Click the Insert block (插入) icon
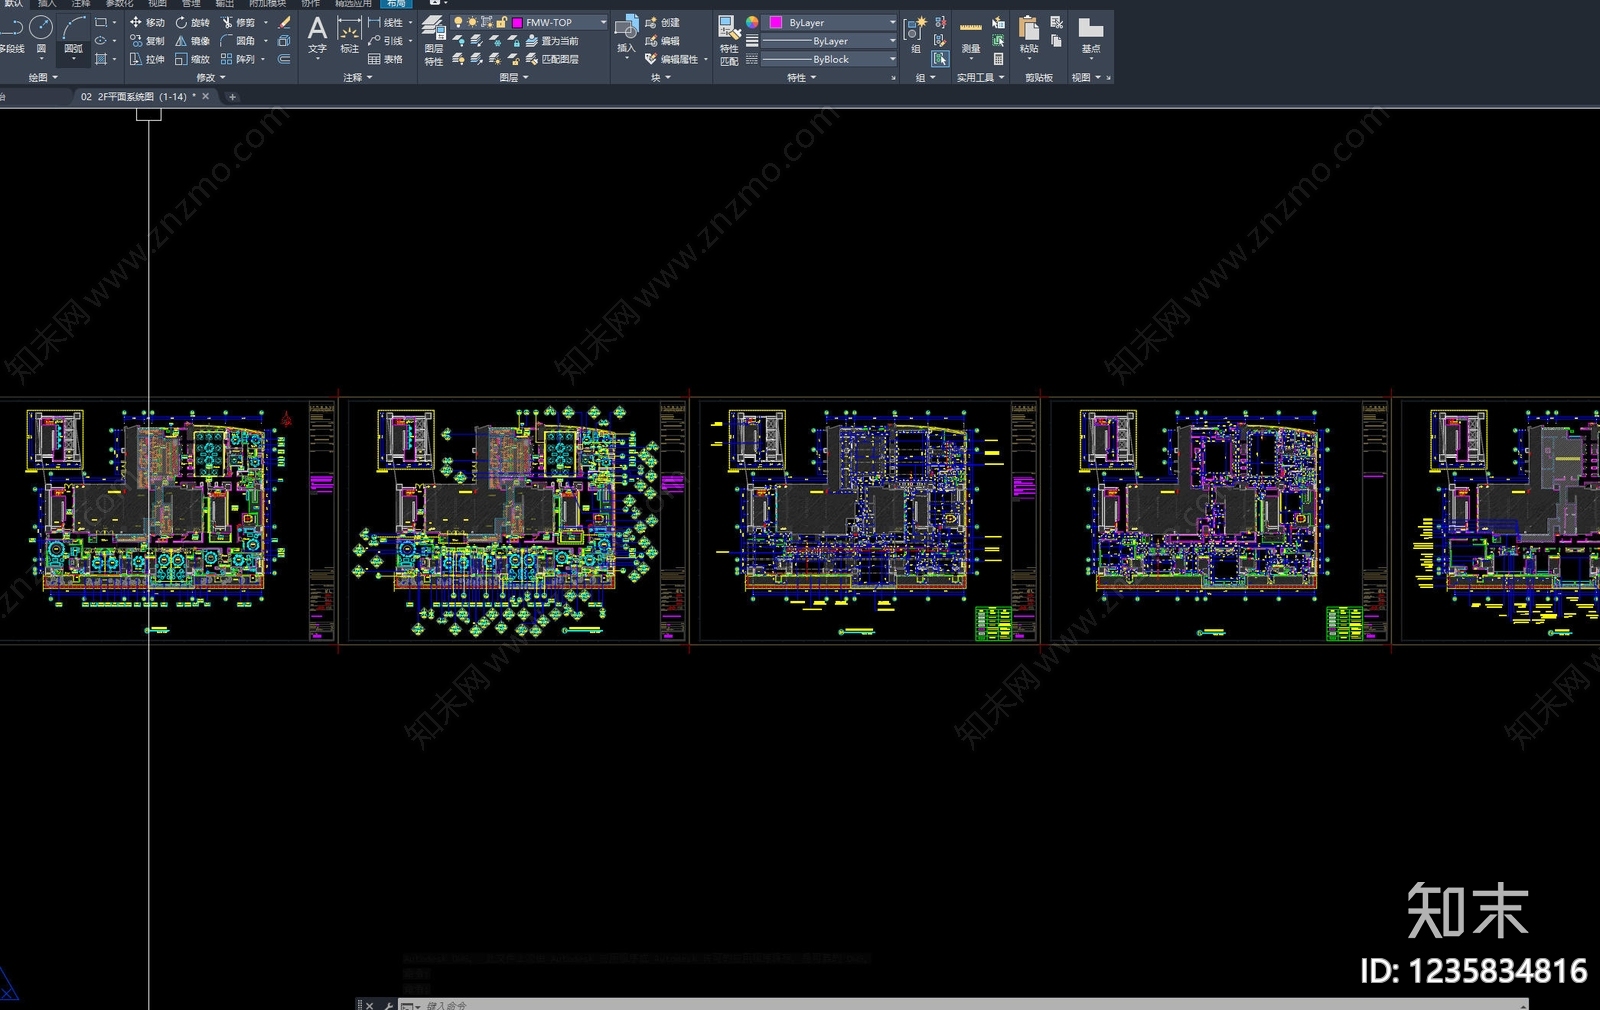 [626, 35]
